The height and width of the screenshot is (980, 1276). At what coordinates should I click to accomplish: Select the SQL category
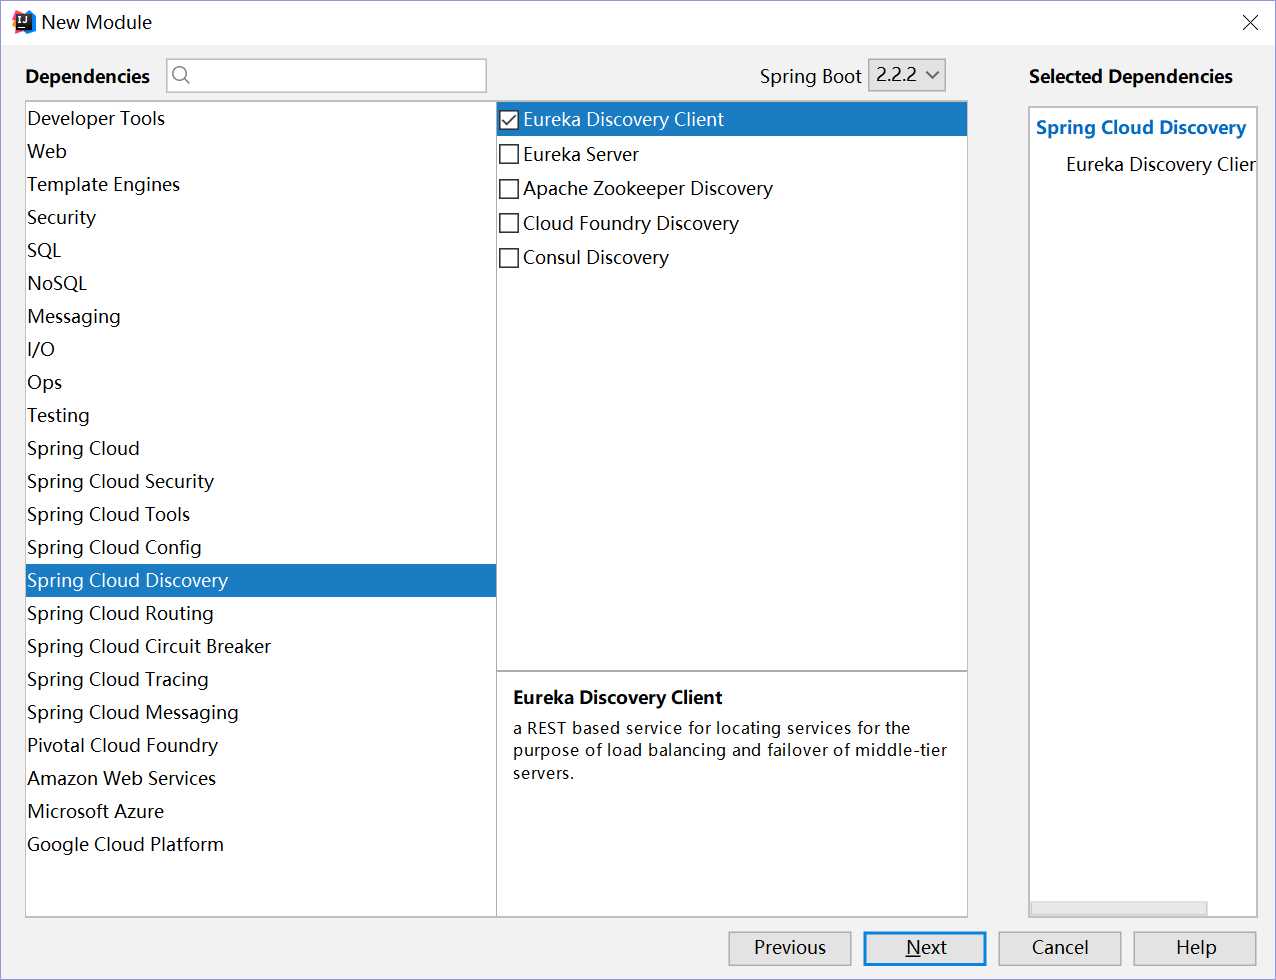[x=261, y=250]
